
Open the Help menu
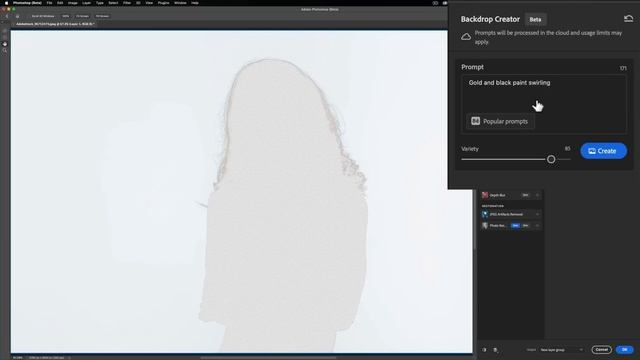point(195,3)
